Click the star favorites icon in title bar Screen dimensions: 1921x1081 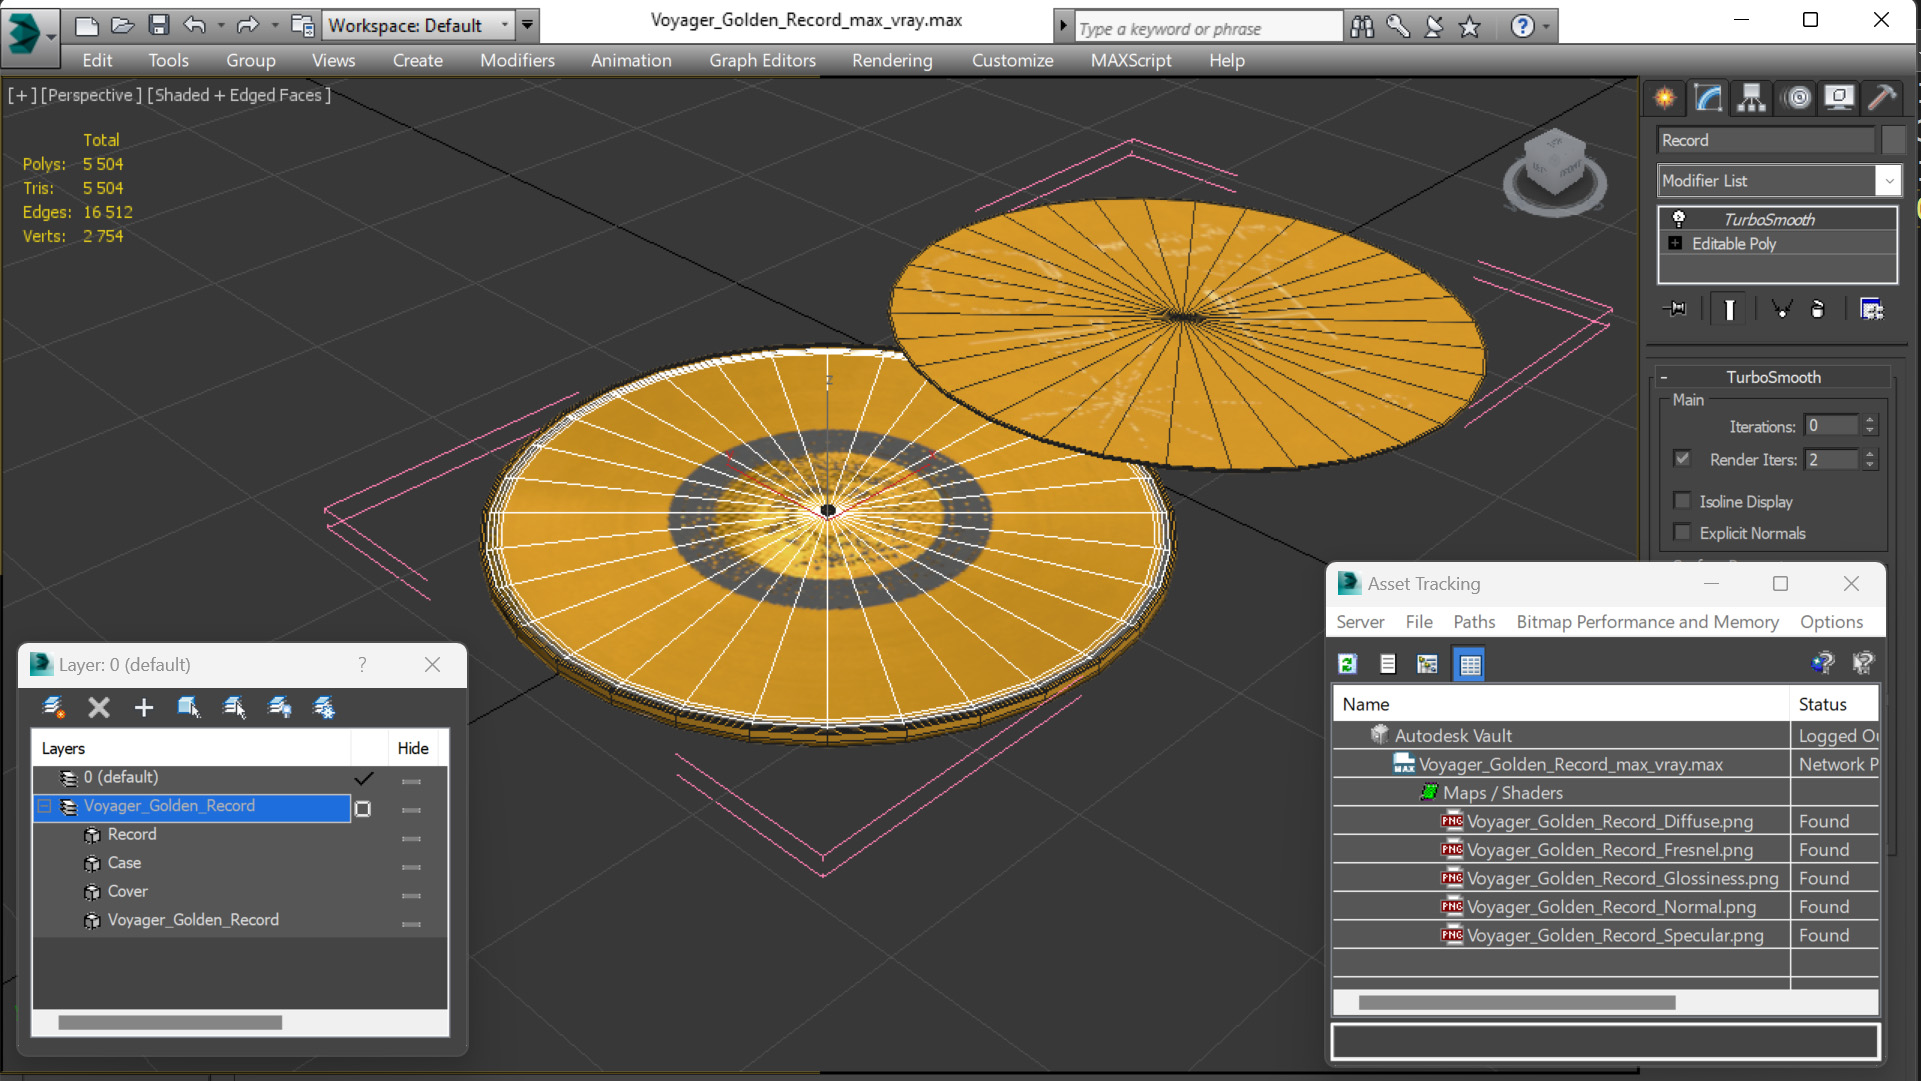click(x=1469, y=26)
